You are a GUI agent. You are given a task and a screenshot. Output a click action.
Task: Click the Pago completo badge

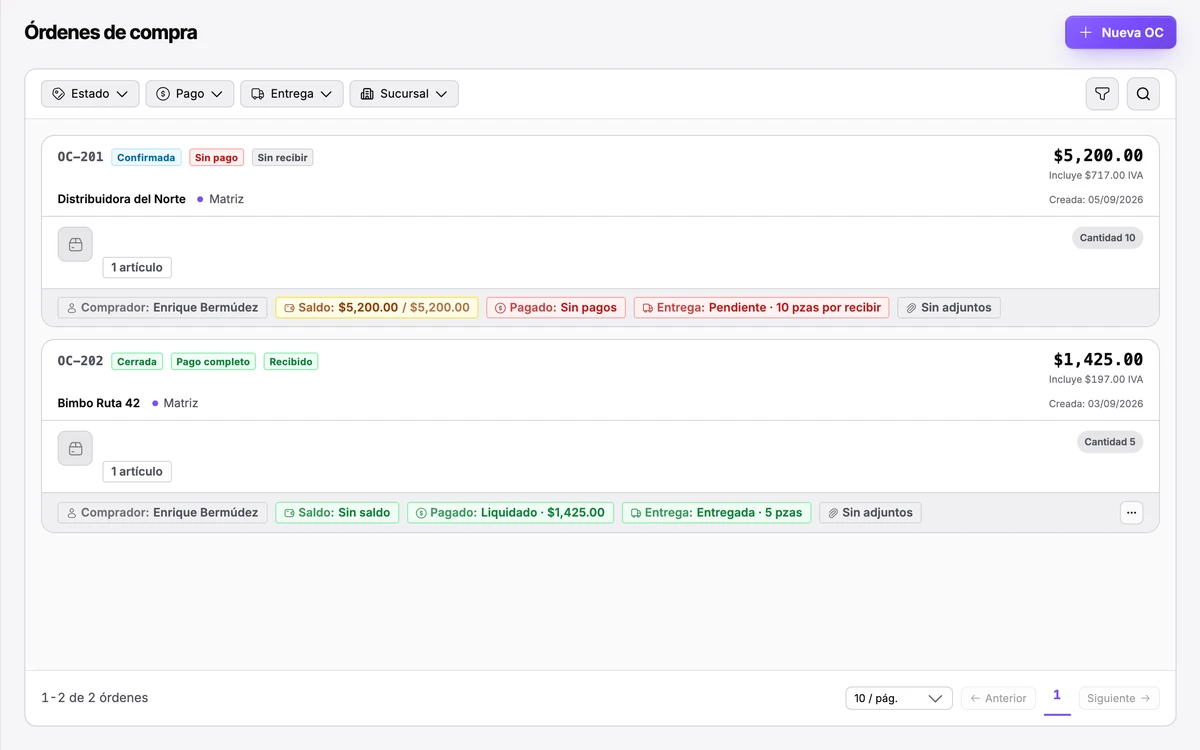pyautogui.click(x=213, y=361)
